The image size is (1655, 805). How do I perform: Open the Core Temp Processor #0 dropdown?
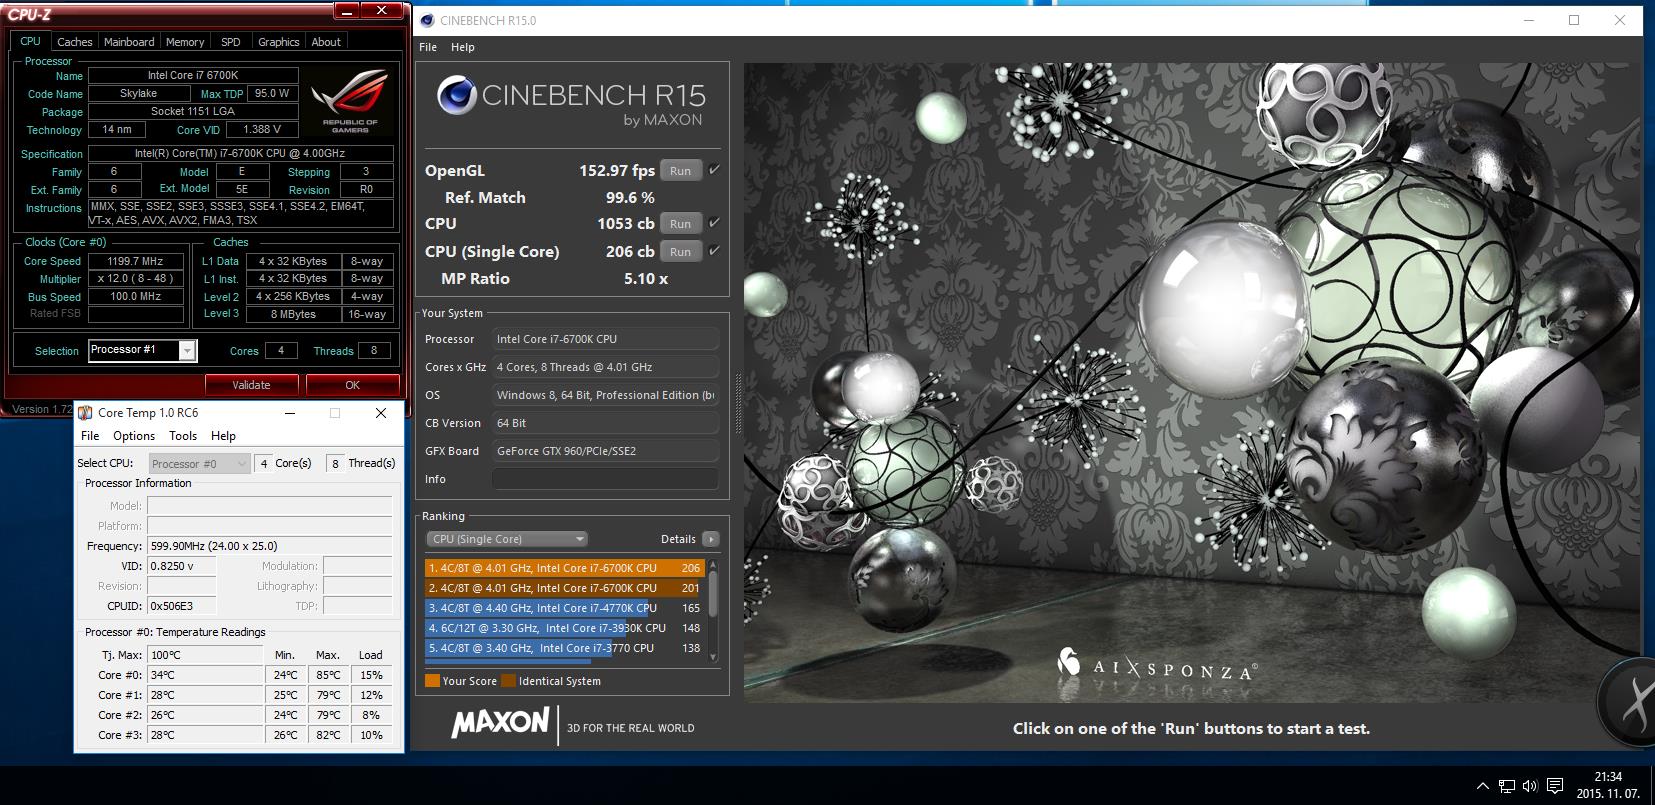pos(199,463)
